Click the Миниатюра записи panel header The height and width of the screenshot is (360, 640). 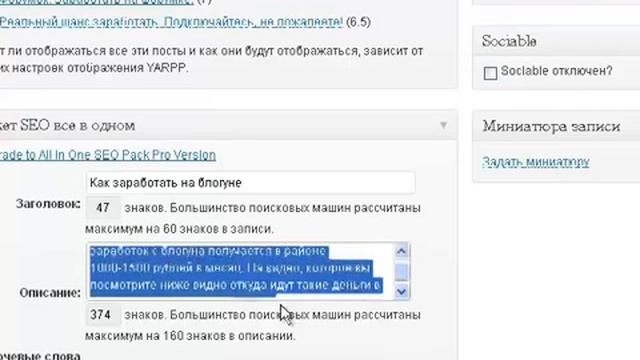(x=556, y=126)
